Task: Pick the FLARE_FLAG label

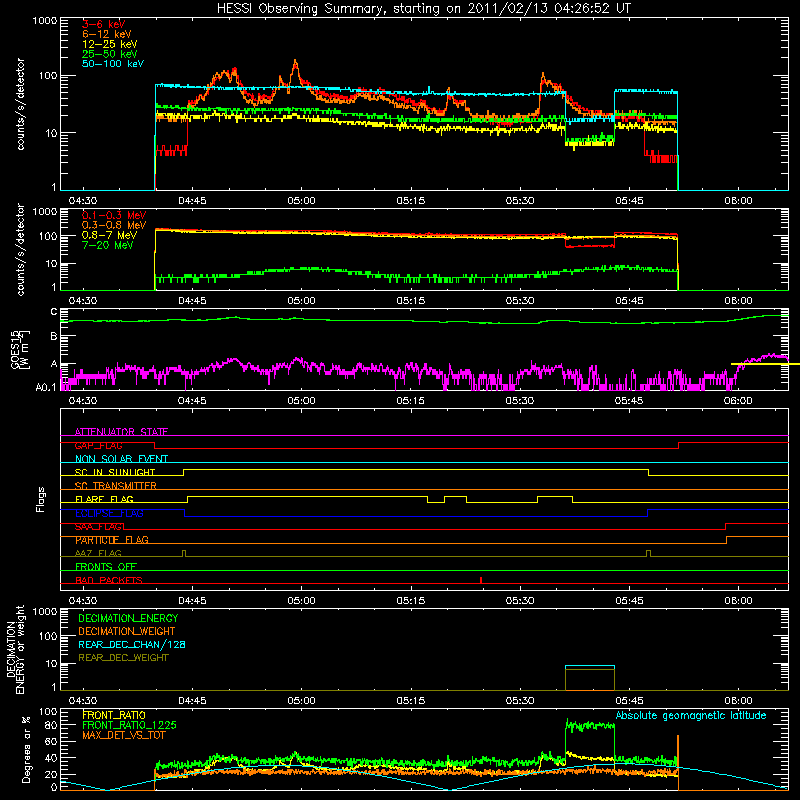Action: [104, 499]
